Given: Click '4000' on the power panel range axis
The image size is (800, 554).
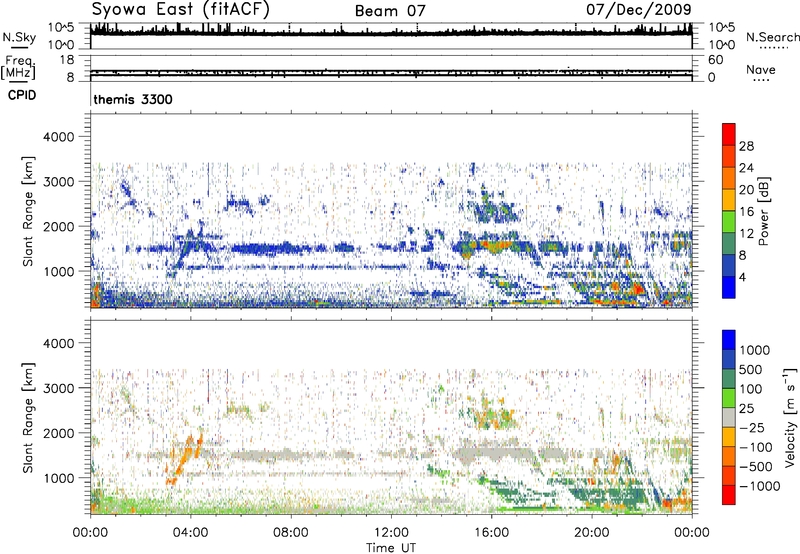Looking at the screenshot, I should (x=59, y=137).
